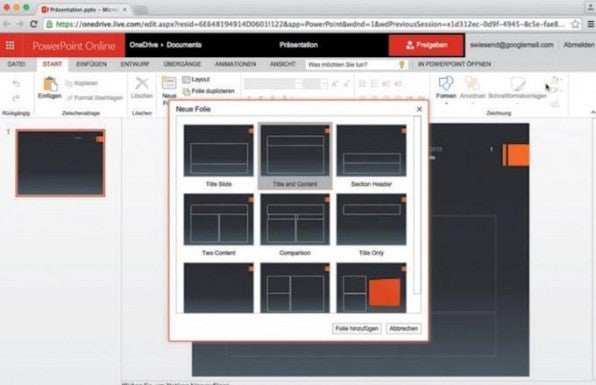Click IN POWERPOINT ÖFFNEN
This screenshot has width=596, height=385.
tap(454, 64)
